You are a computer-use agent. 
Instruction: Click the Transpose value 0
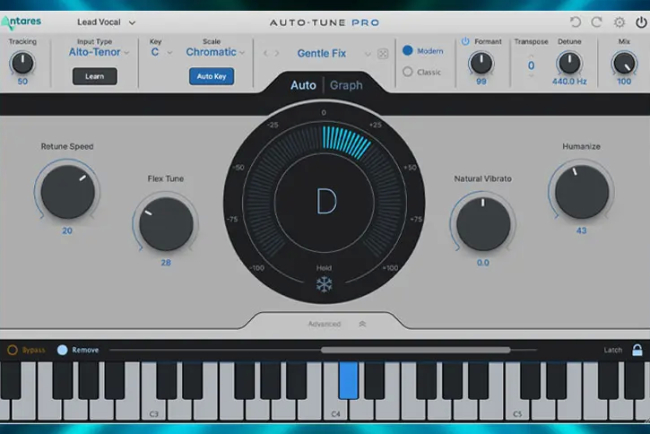tap(531, 65)
